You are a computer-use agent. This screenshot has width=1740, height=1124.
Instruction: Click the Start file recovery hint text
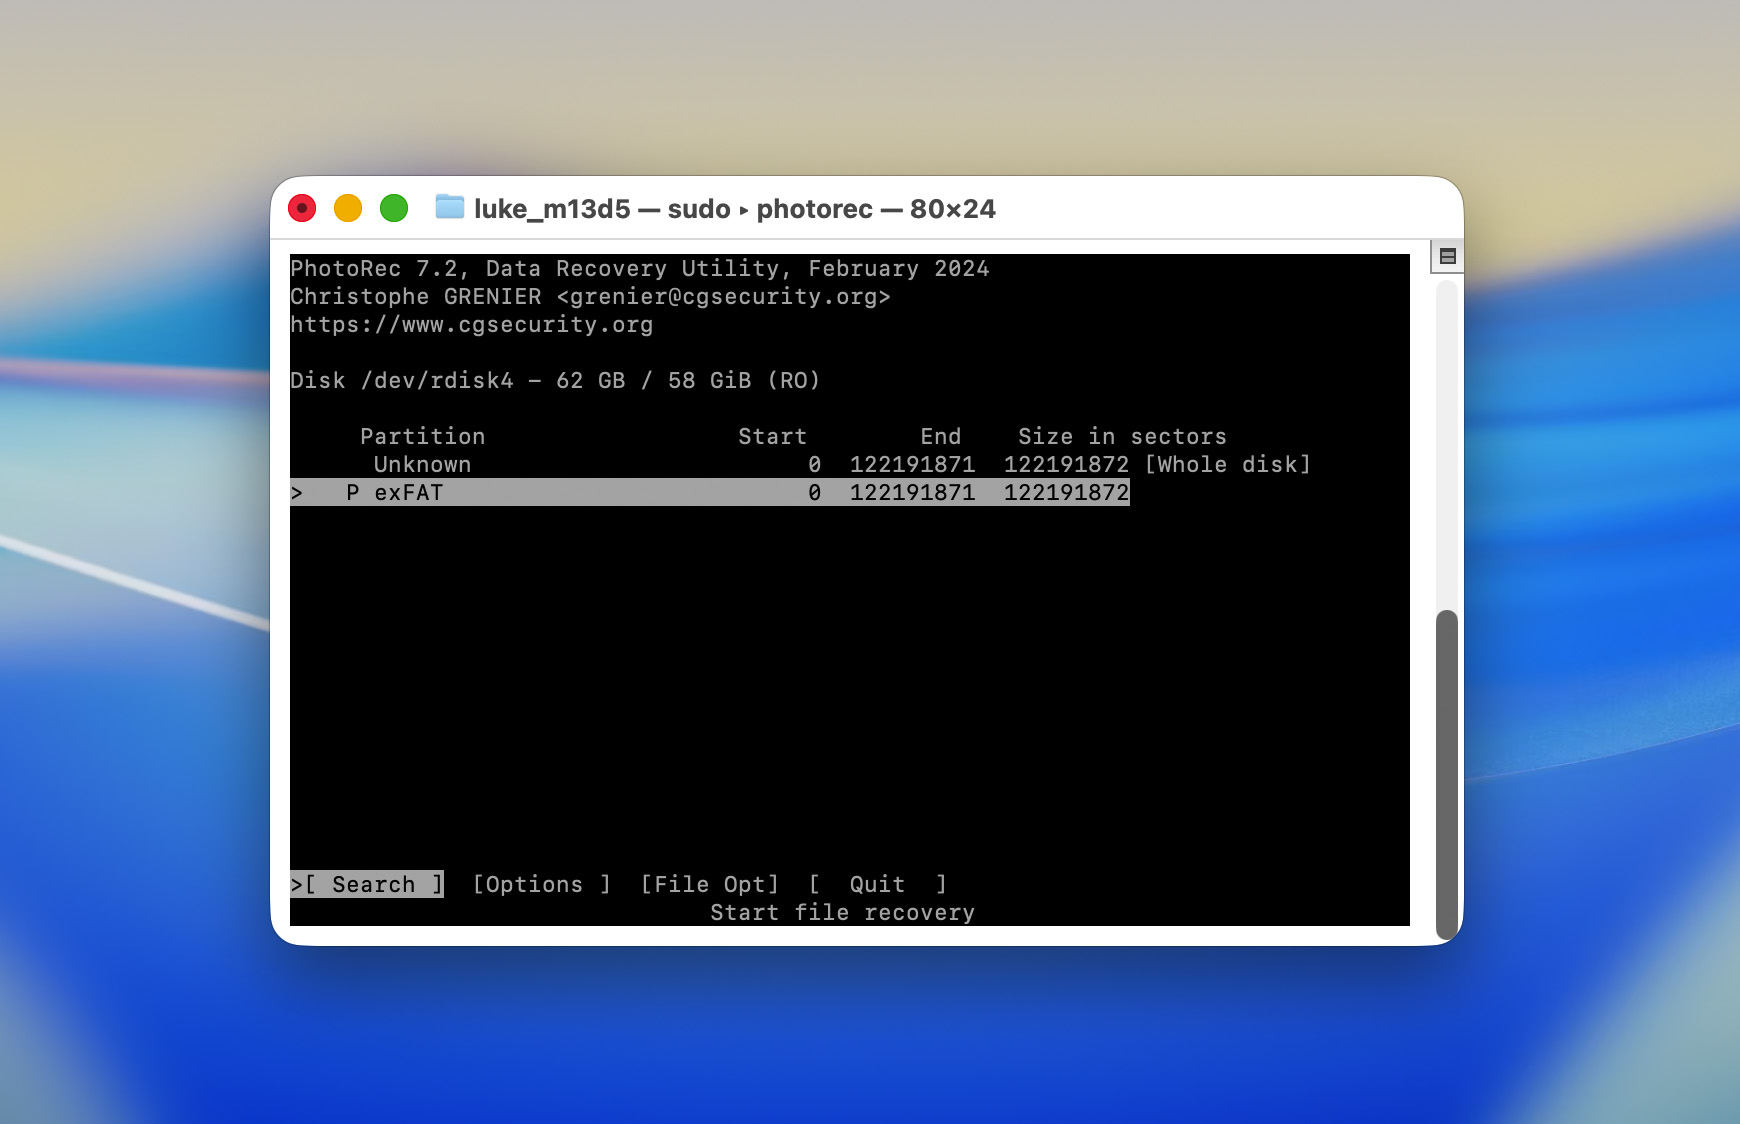coord(842,912)
